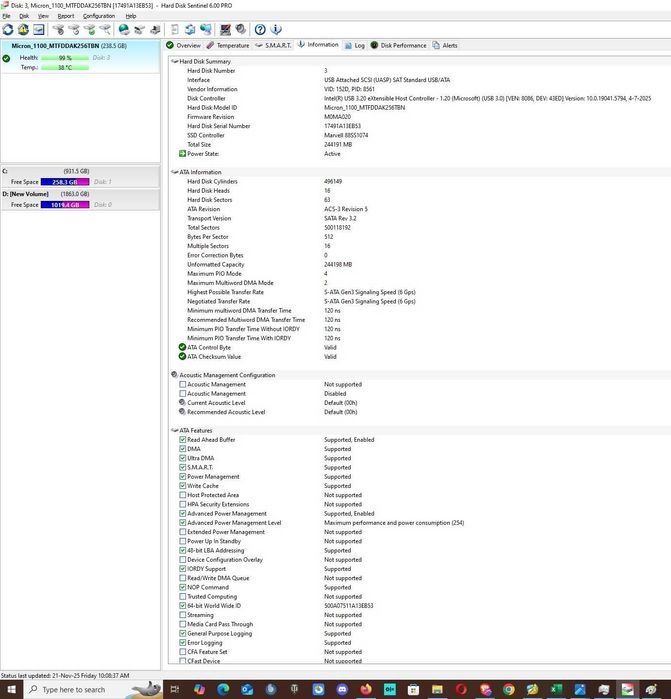Open Excel from the taskbar
This screenshot has height=699, width=671.
pos(556,690)
